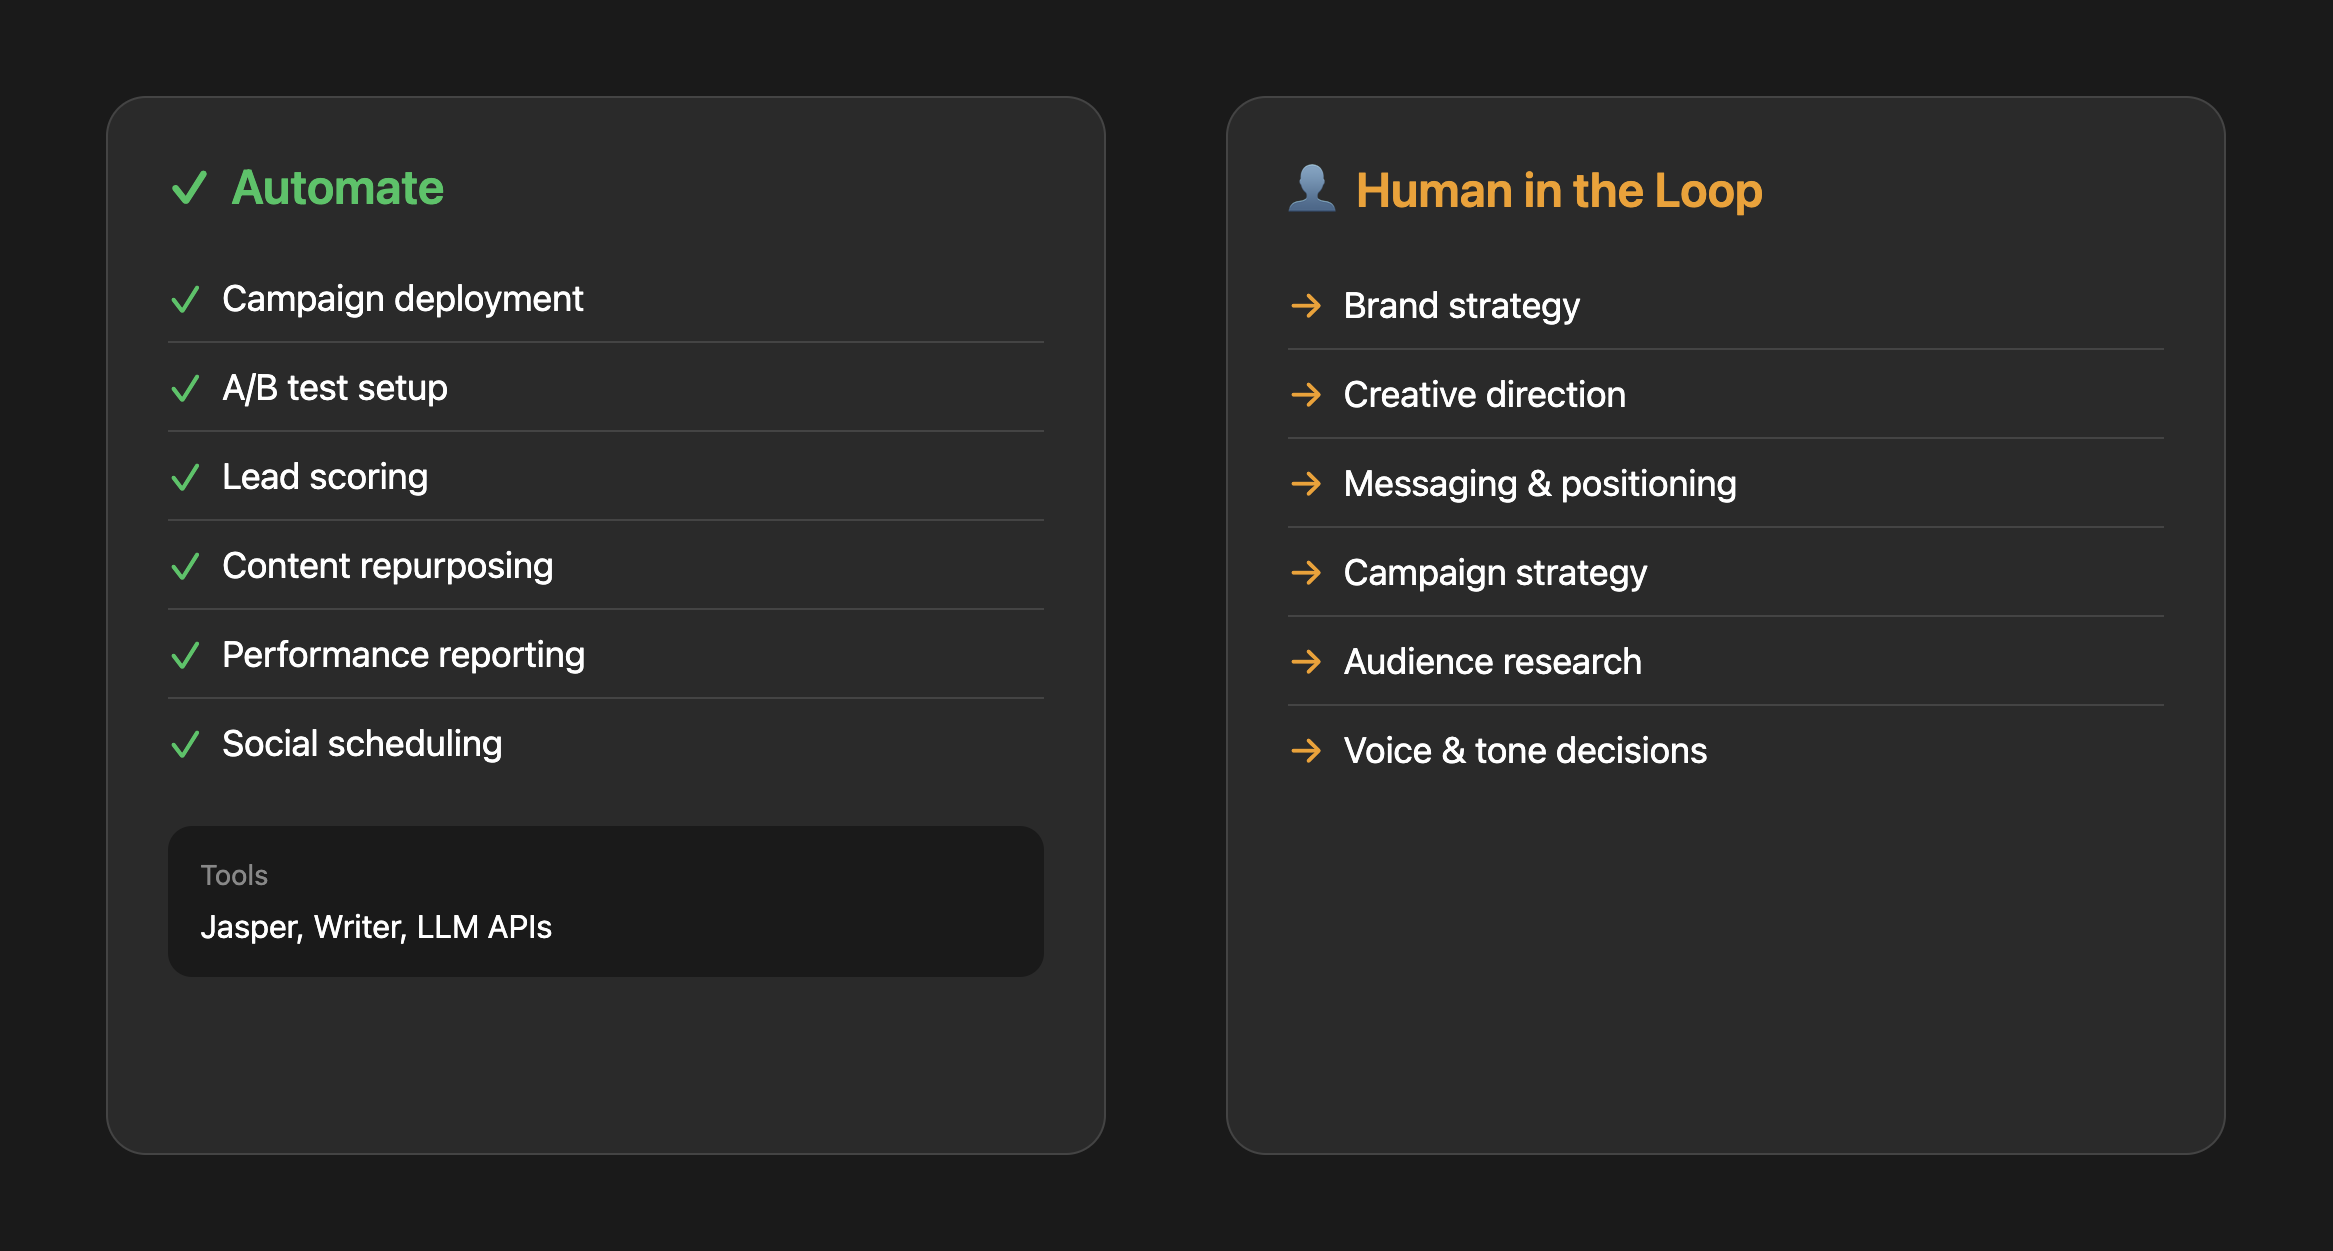
Task: Click the arrow icon beside Audience research
Action: coord(1306,661)
